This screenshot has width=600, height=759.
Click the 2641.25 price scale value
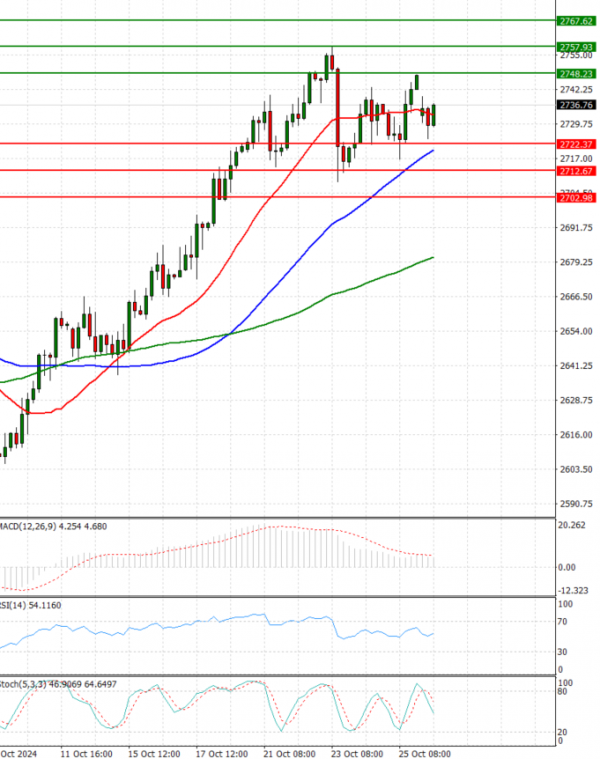tap(576, 365)
